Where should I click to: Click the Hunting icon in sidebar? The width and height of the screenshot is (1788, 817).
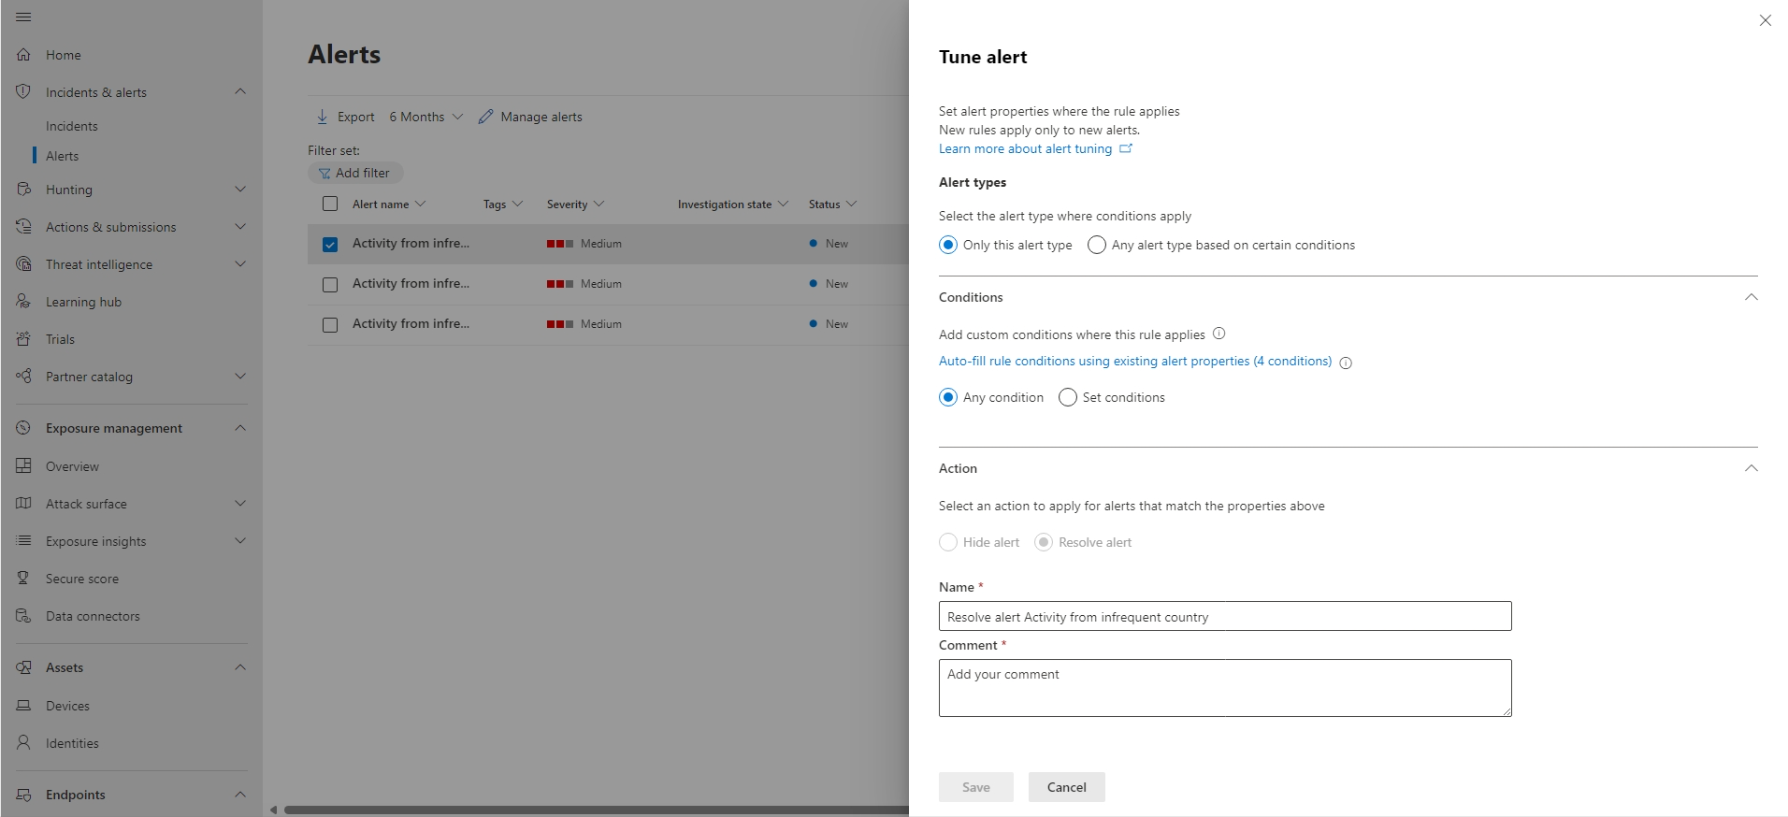(x=23, y=189)
